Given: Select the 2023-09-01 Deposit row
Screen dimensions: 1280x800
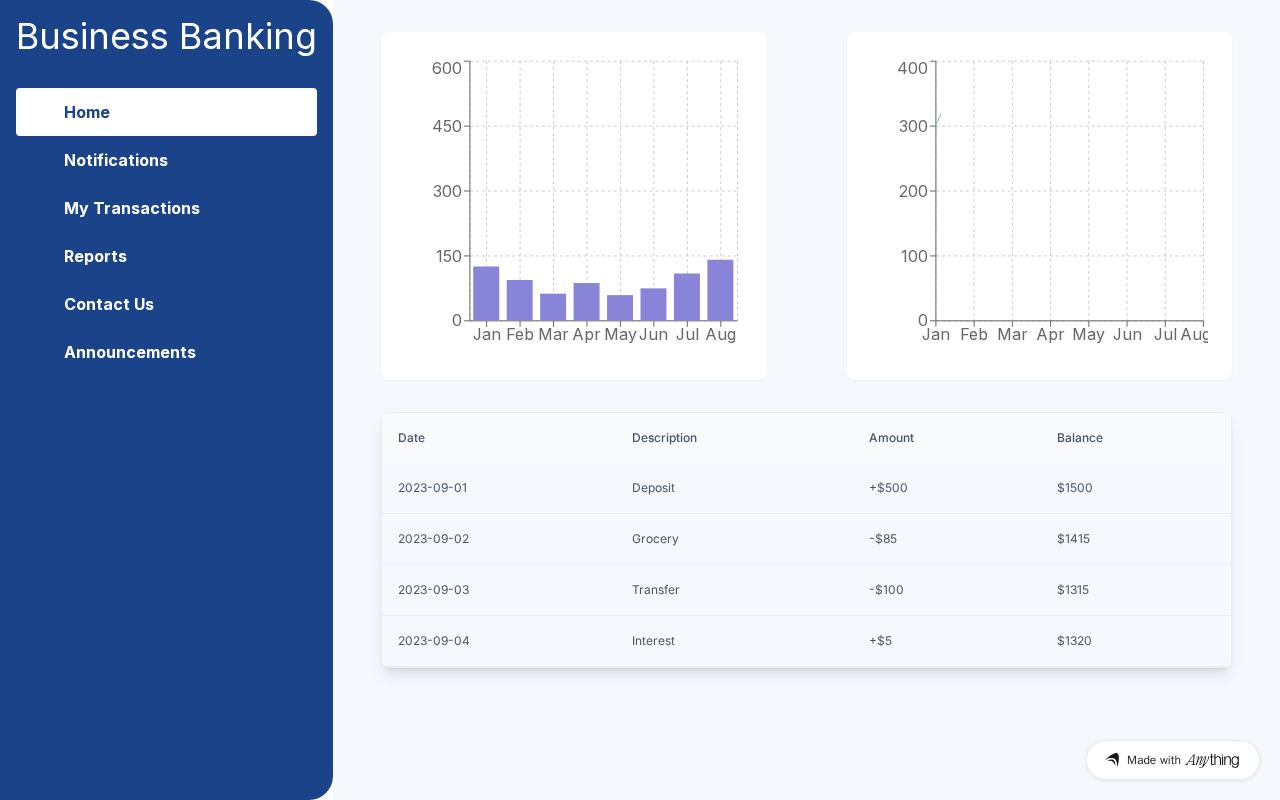Looking at the screenshot, I should click(805, 488).
